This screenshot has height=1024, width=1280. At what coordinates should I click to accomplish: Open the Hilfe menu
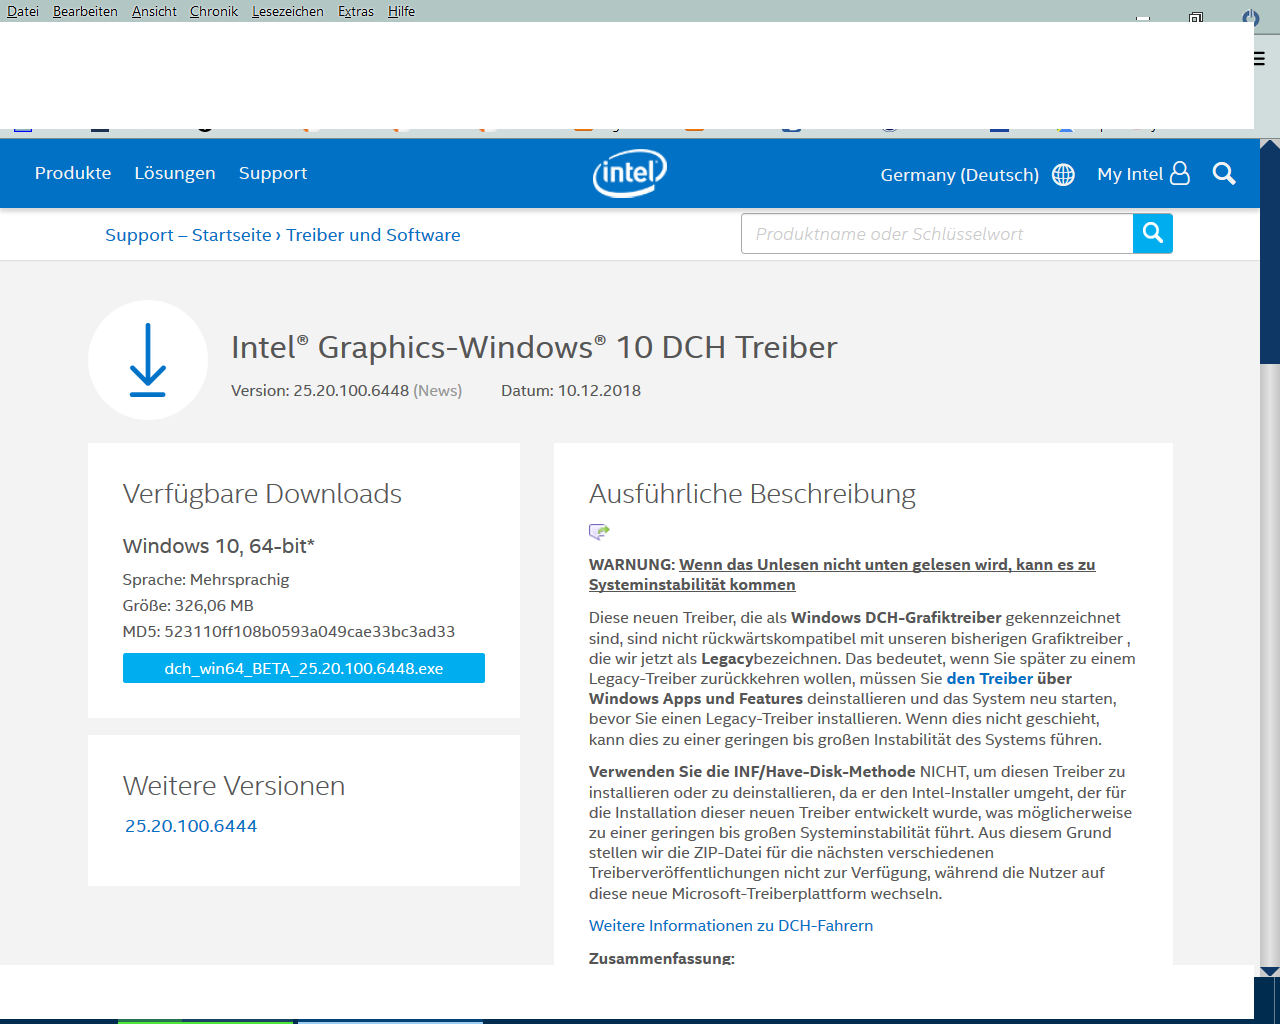pos(401,11)
